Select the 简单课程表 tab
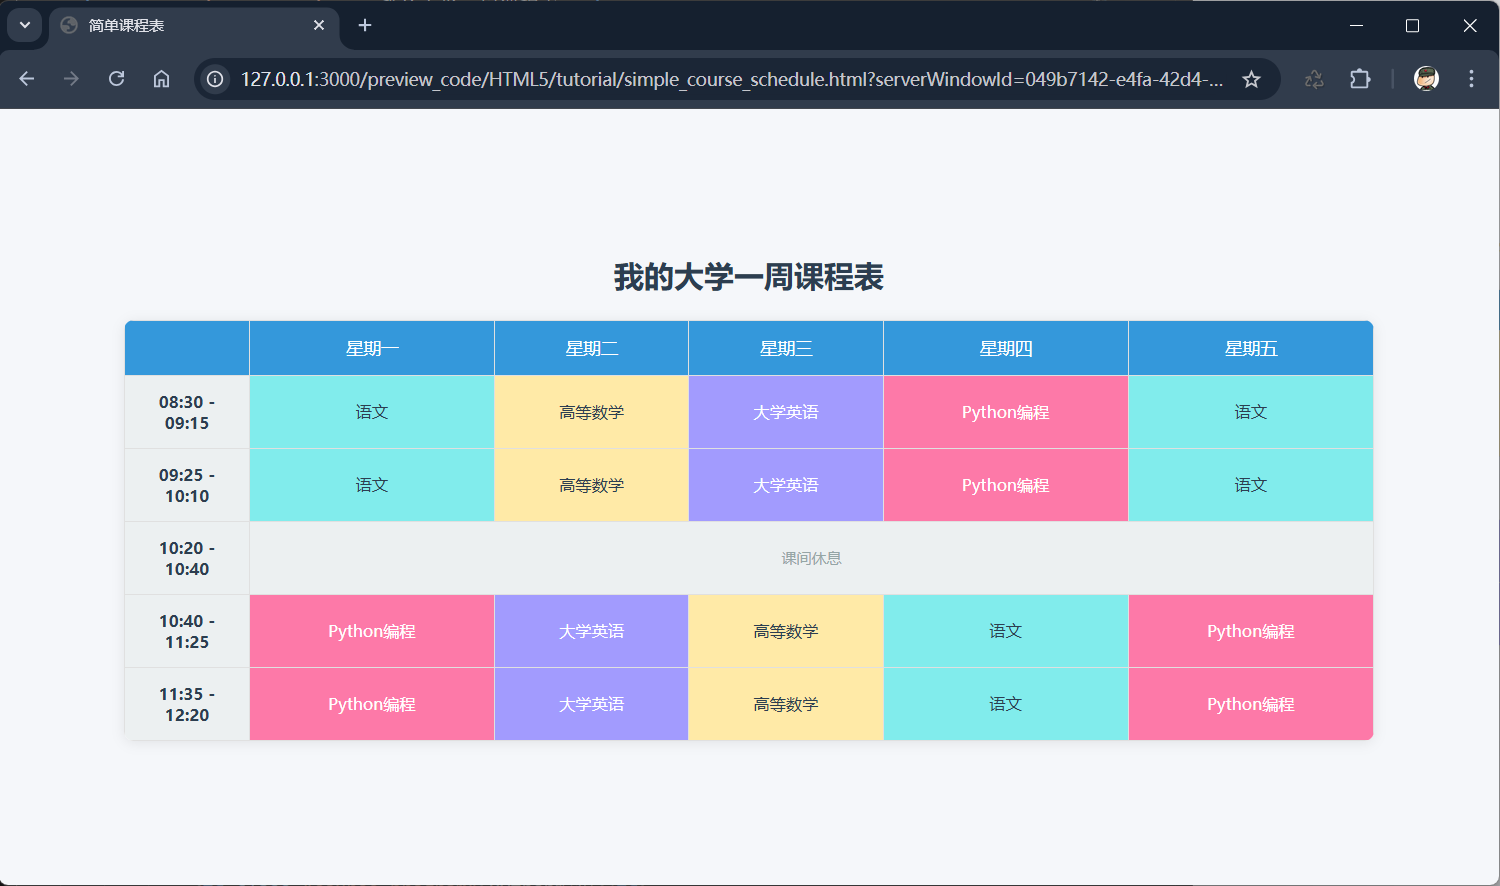This screenshot has height=886, width=1500. [x=180, y=25]
